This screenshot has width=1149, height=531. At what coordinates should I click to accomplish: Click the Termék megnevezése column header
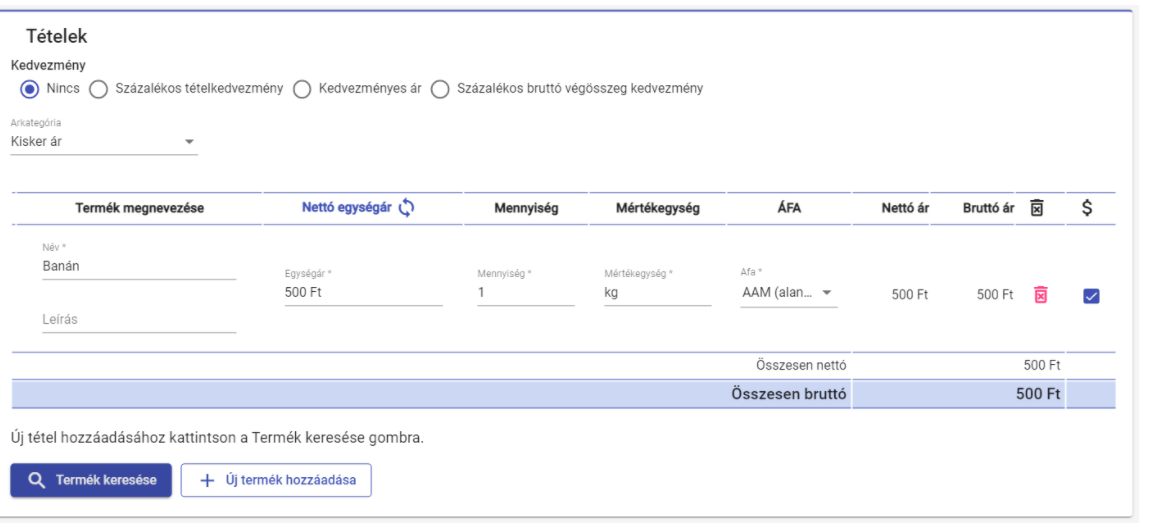click(140, 208)
